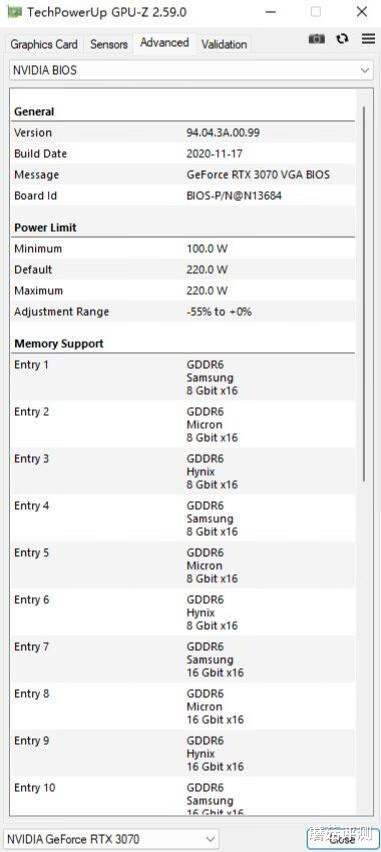Click the Adjustment Range row
This screenshot has height=852, width=381.
[183, 312]
